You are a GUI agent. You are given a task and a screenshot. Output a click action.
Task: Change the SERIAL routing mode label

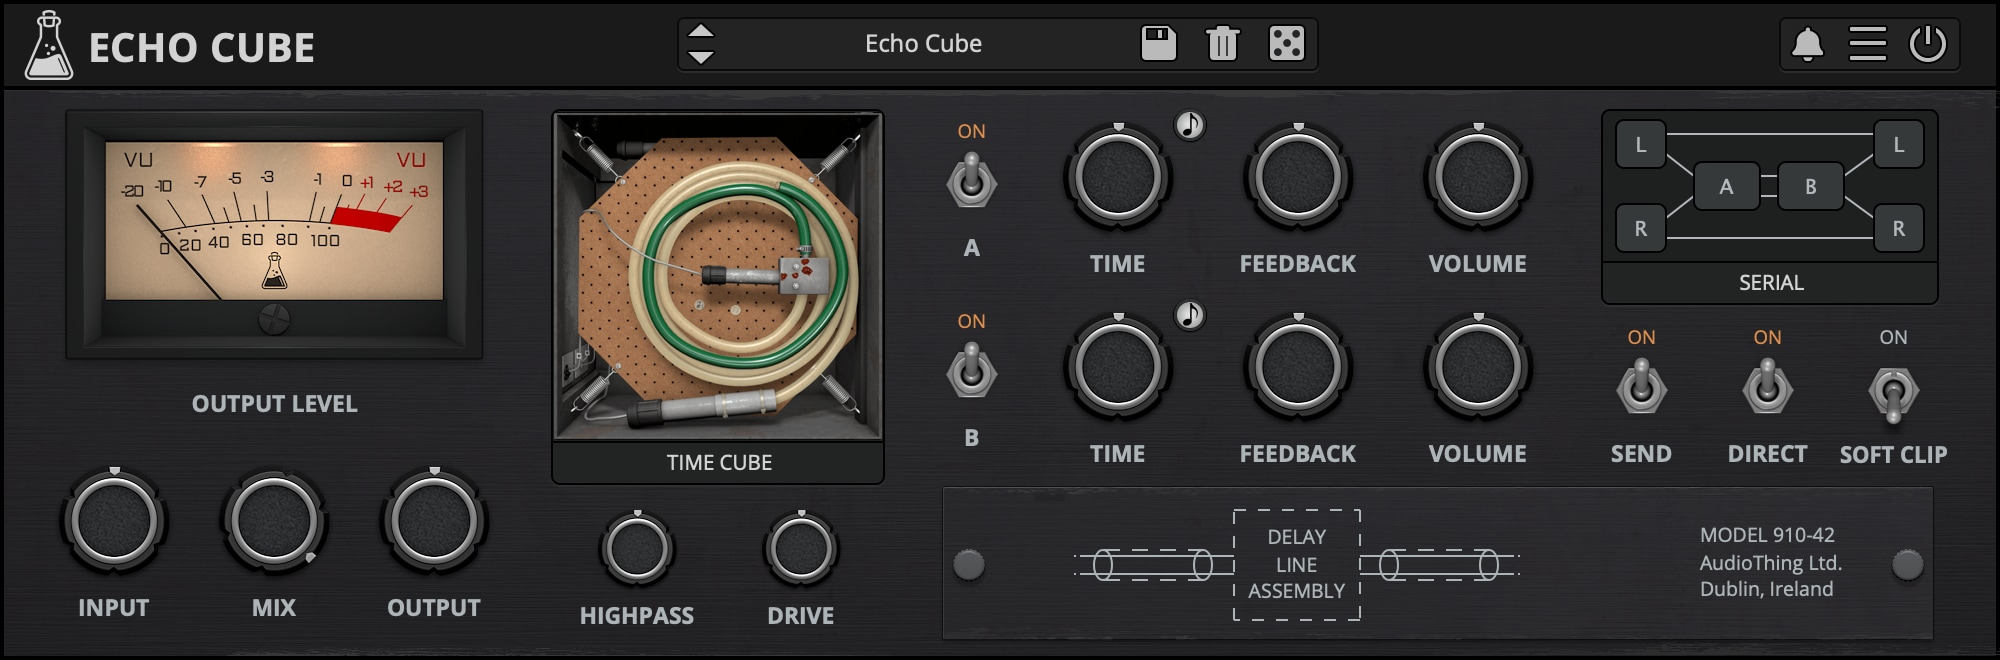(x=1770, y=283)
